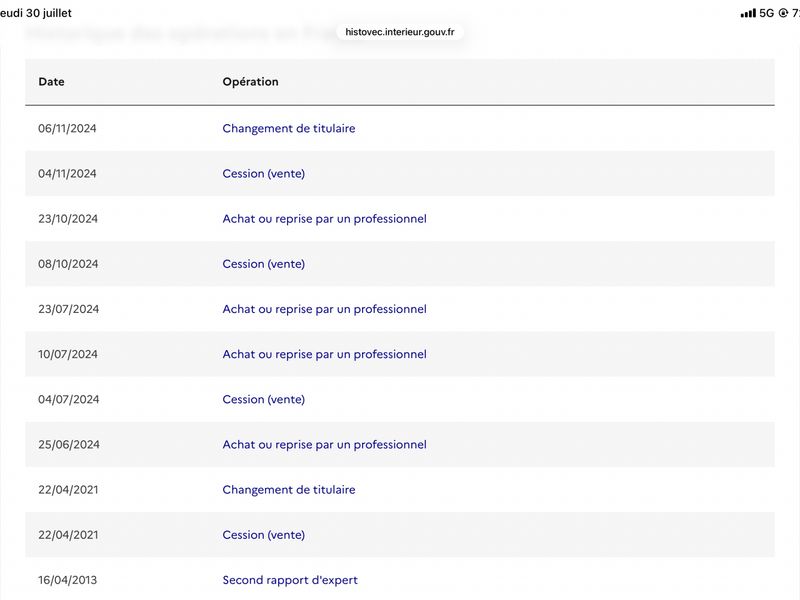Open Achat ou reprise entry from 23/10/2024
This screenshot has width=800, height=600.
[324, 219]
